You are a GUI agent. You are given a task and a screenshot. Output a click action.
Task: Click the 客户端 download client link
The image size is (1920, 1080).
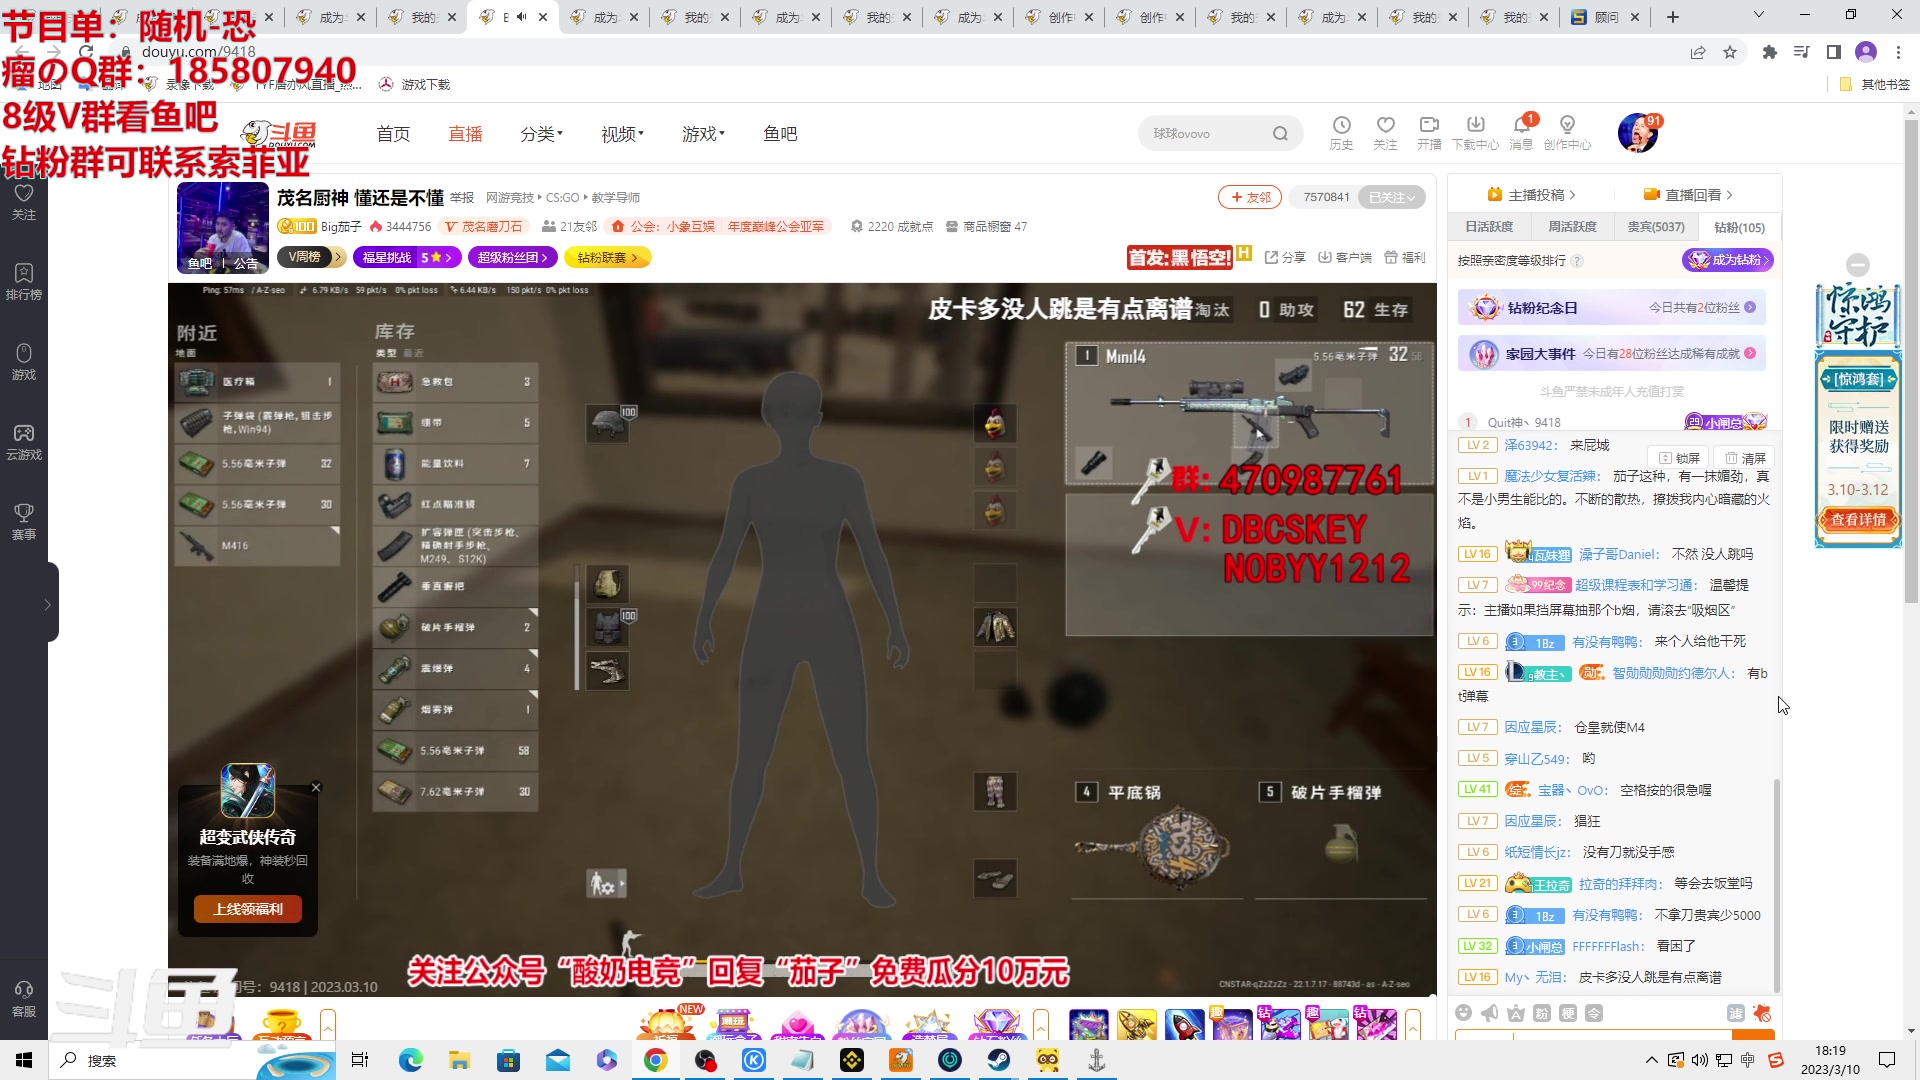pos(1344,257)
